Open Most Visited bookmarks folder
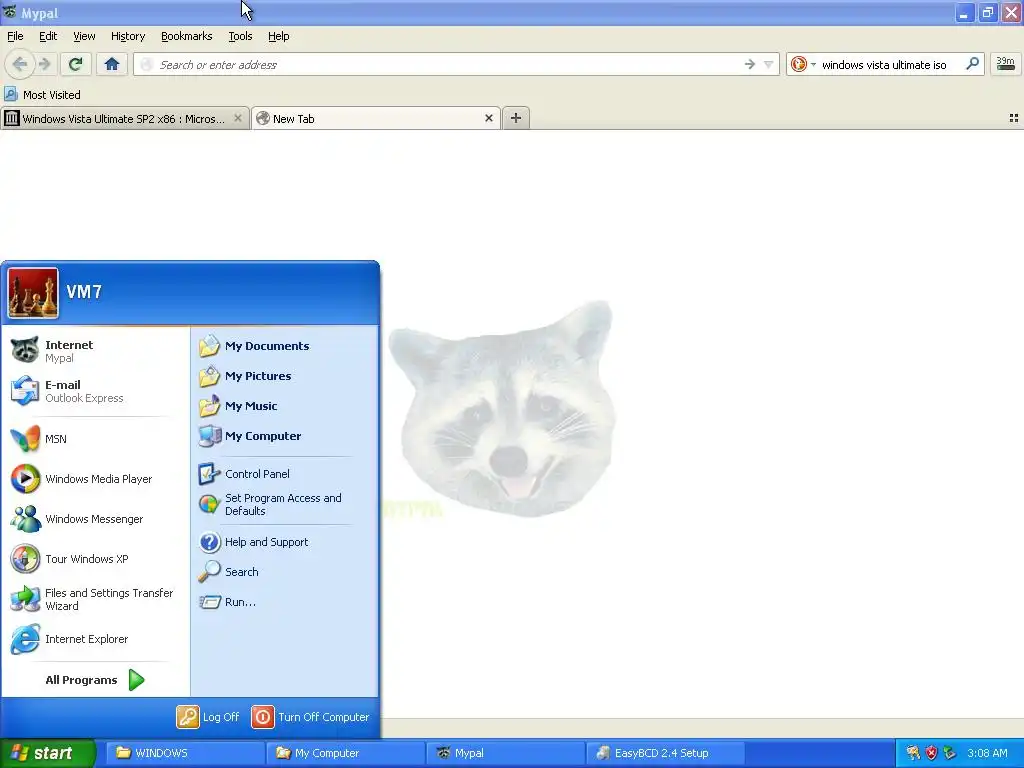 point(42,95)
